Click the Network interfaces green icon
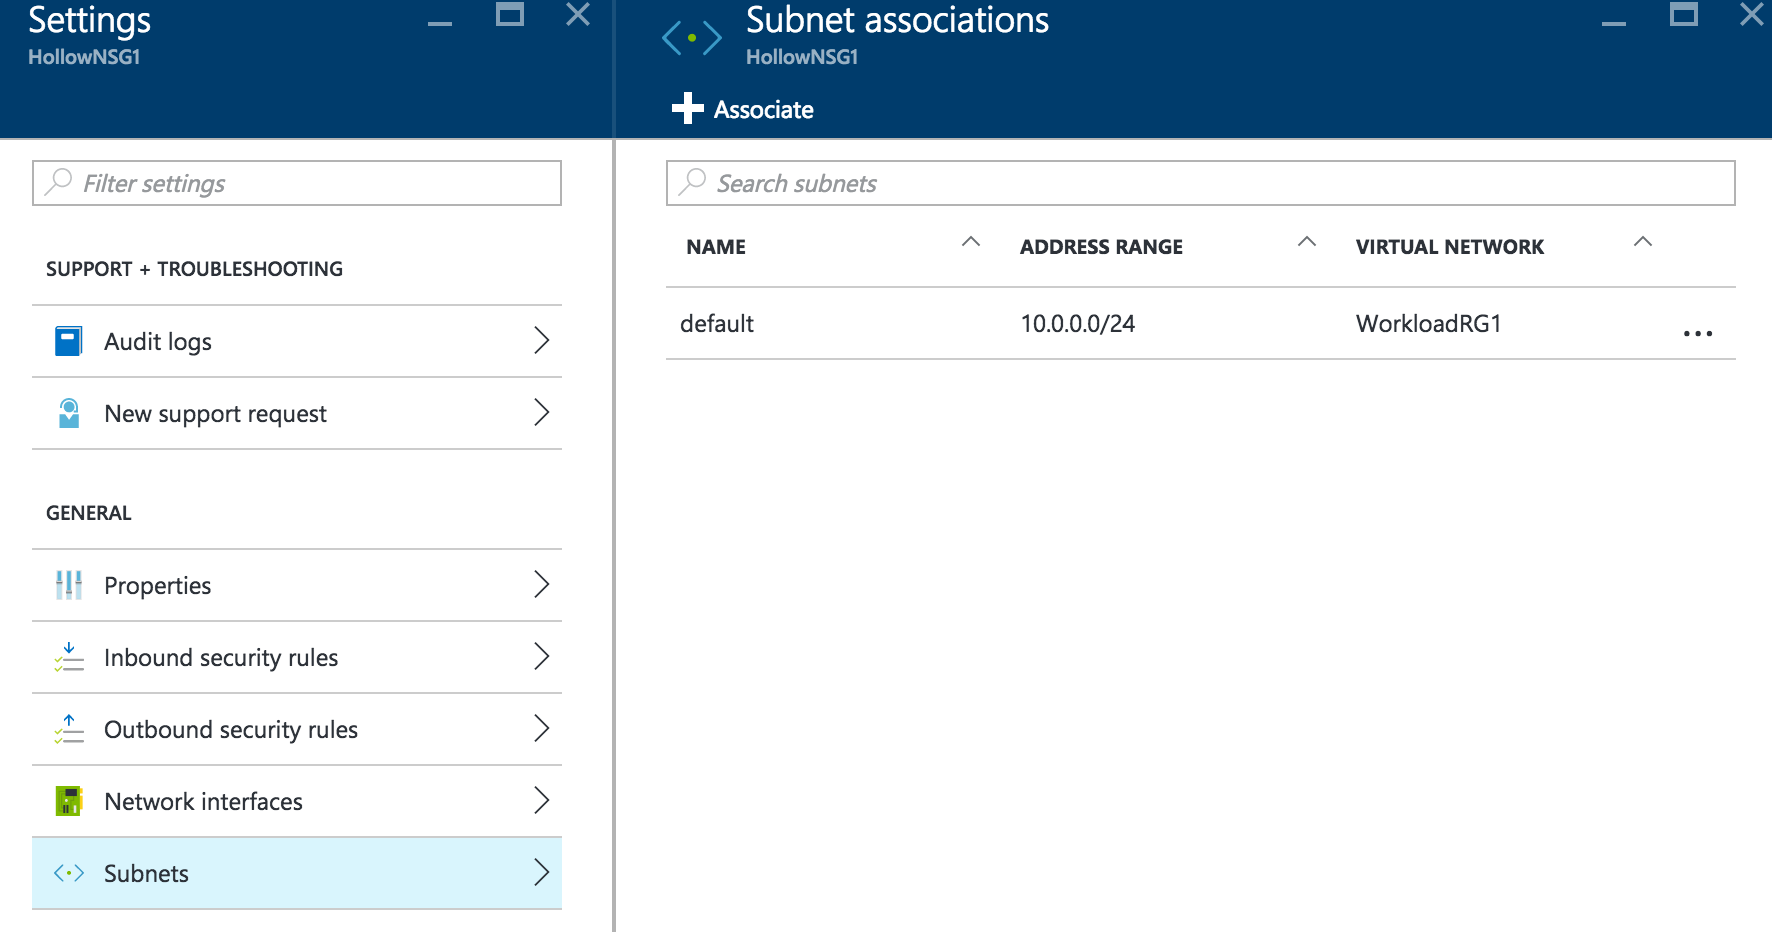Image resolution: width=1772 pixels, height=932 pixels. (68, 802)
